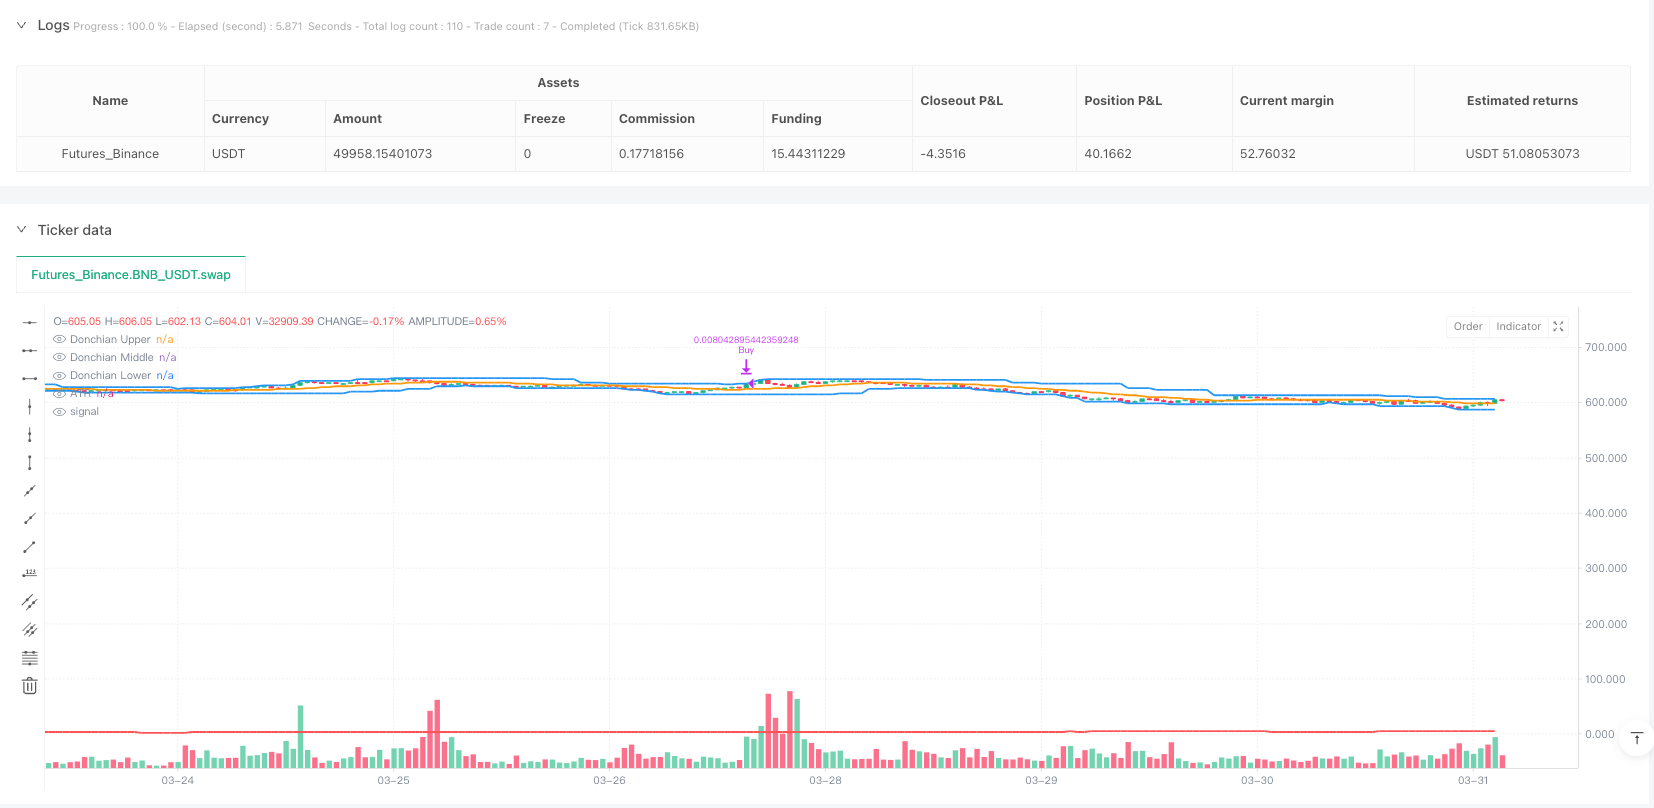Click the Logs progress status text

[x=386, y=27]
